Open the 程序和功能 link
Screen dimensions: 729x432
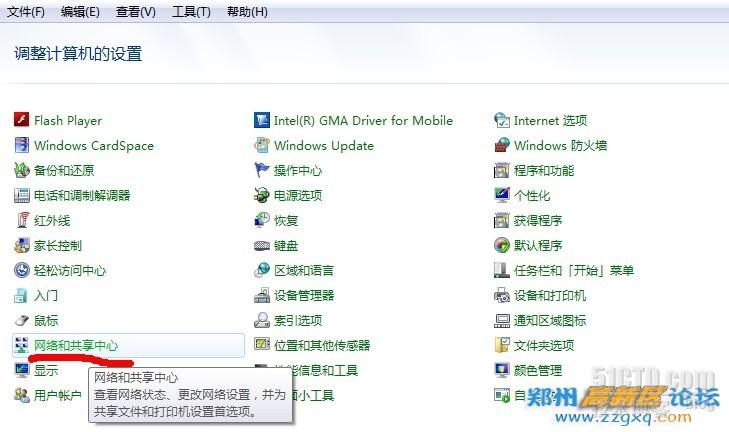[544, 171]
